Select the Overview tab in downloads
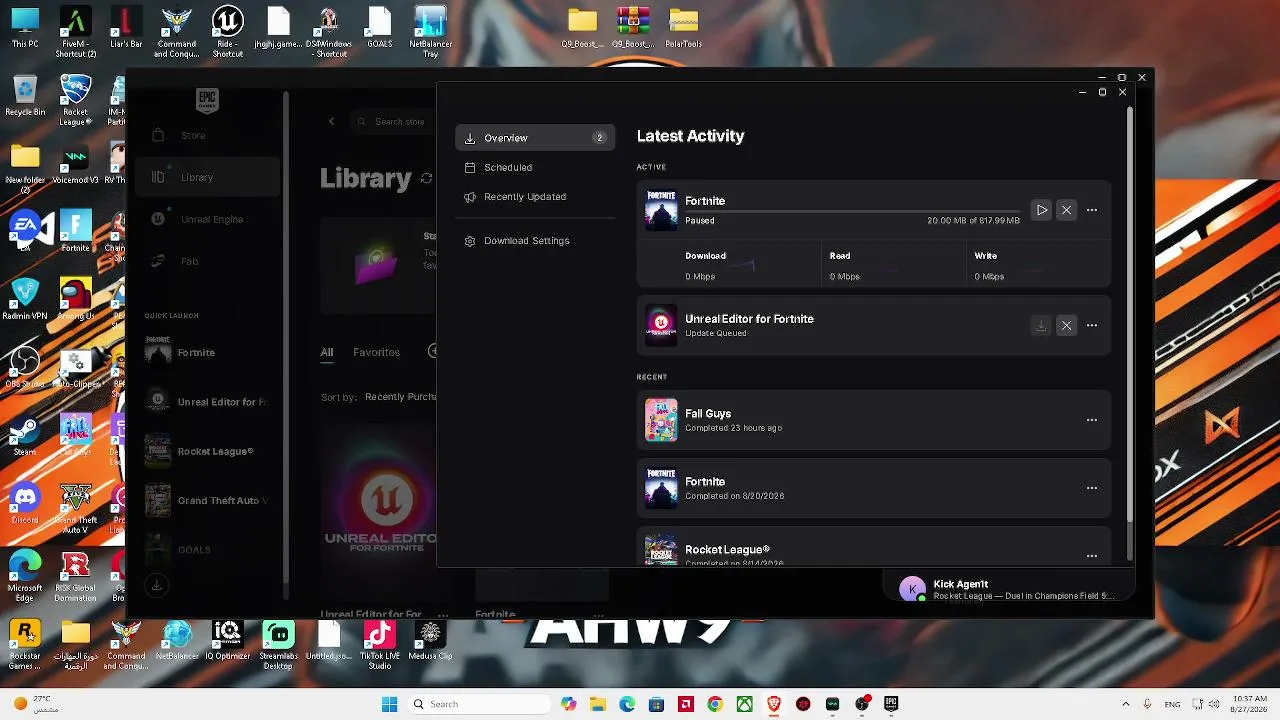Image resolution: width=1280 pixels, height=720 pixels. 535,138
